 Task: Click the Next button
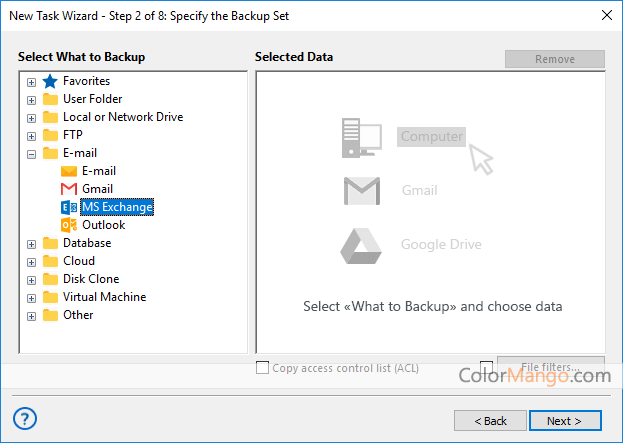pyautogui.click(x=565, y=421)
